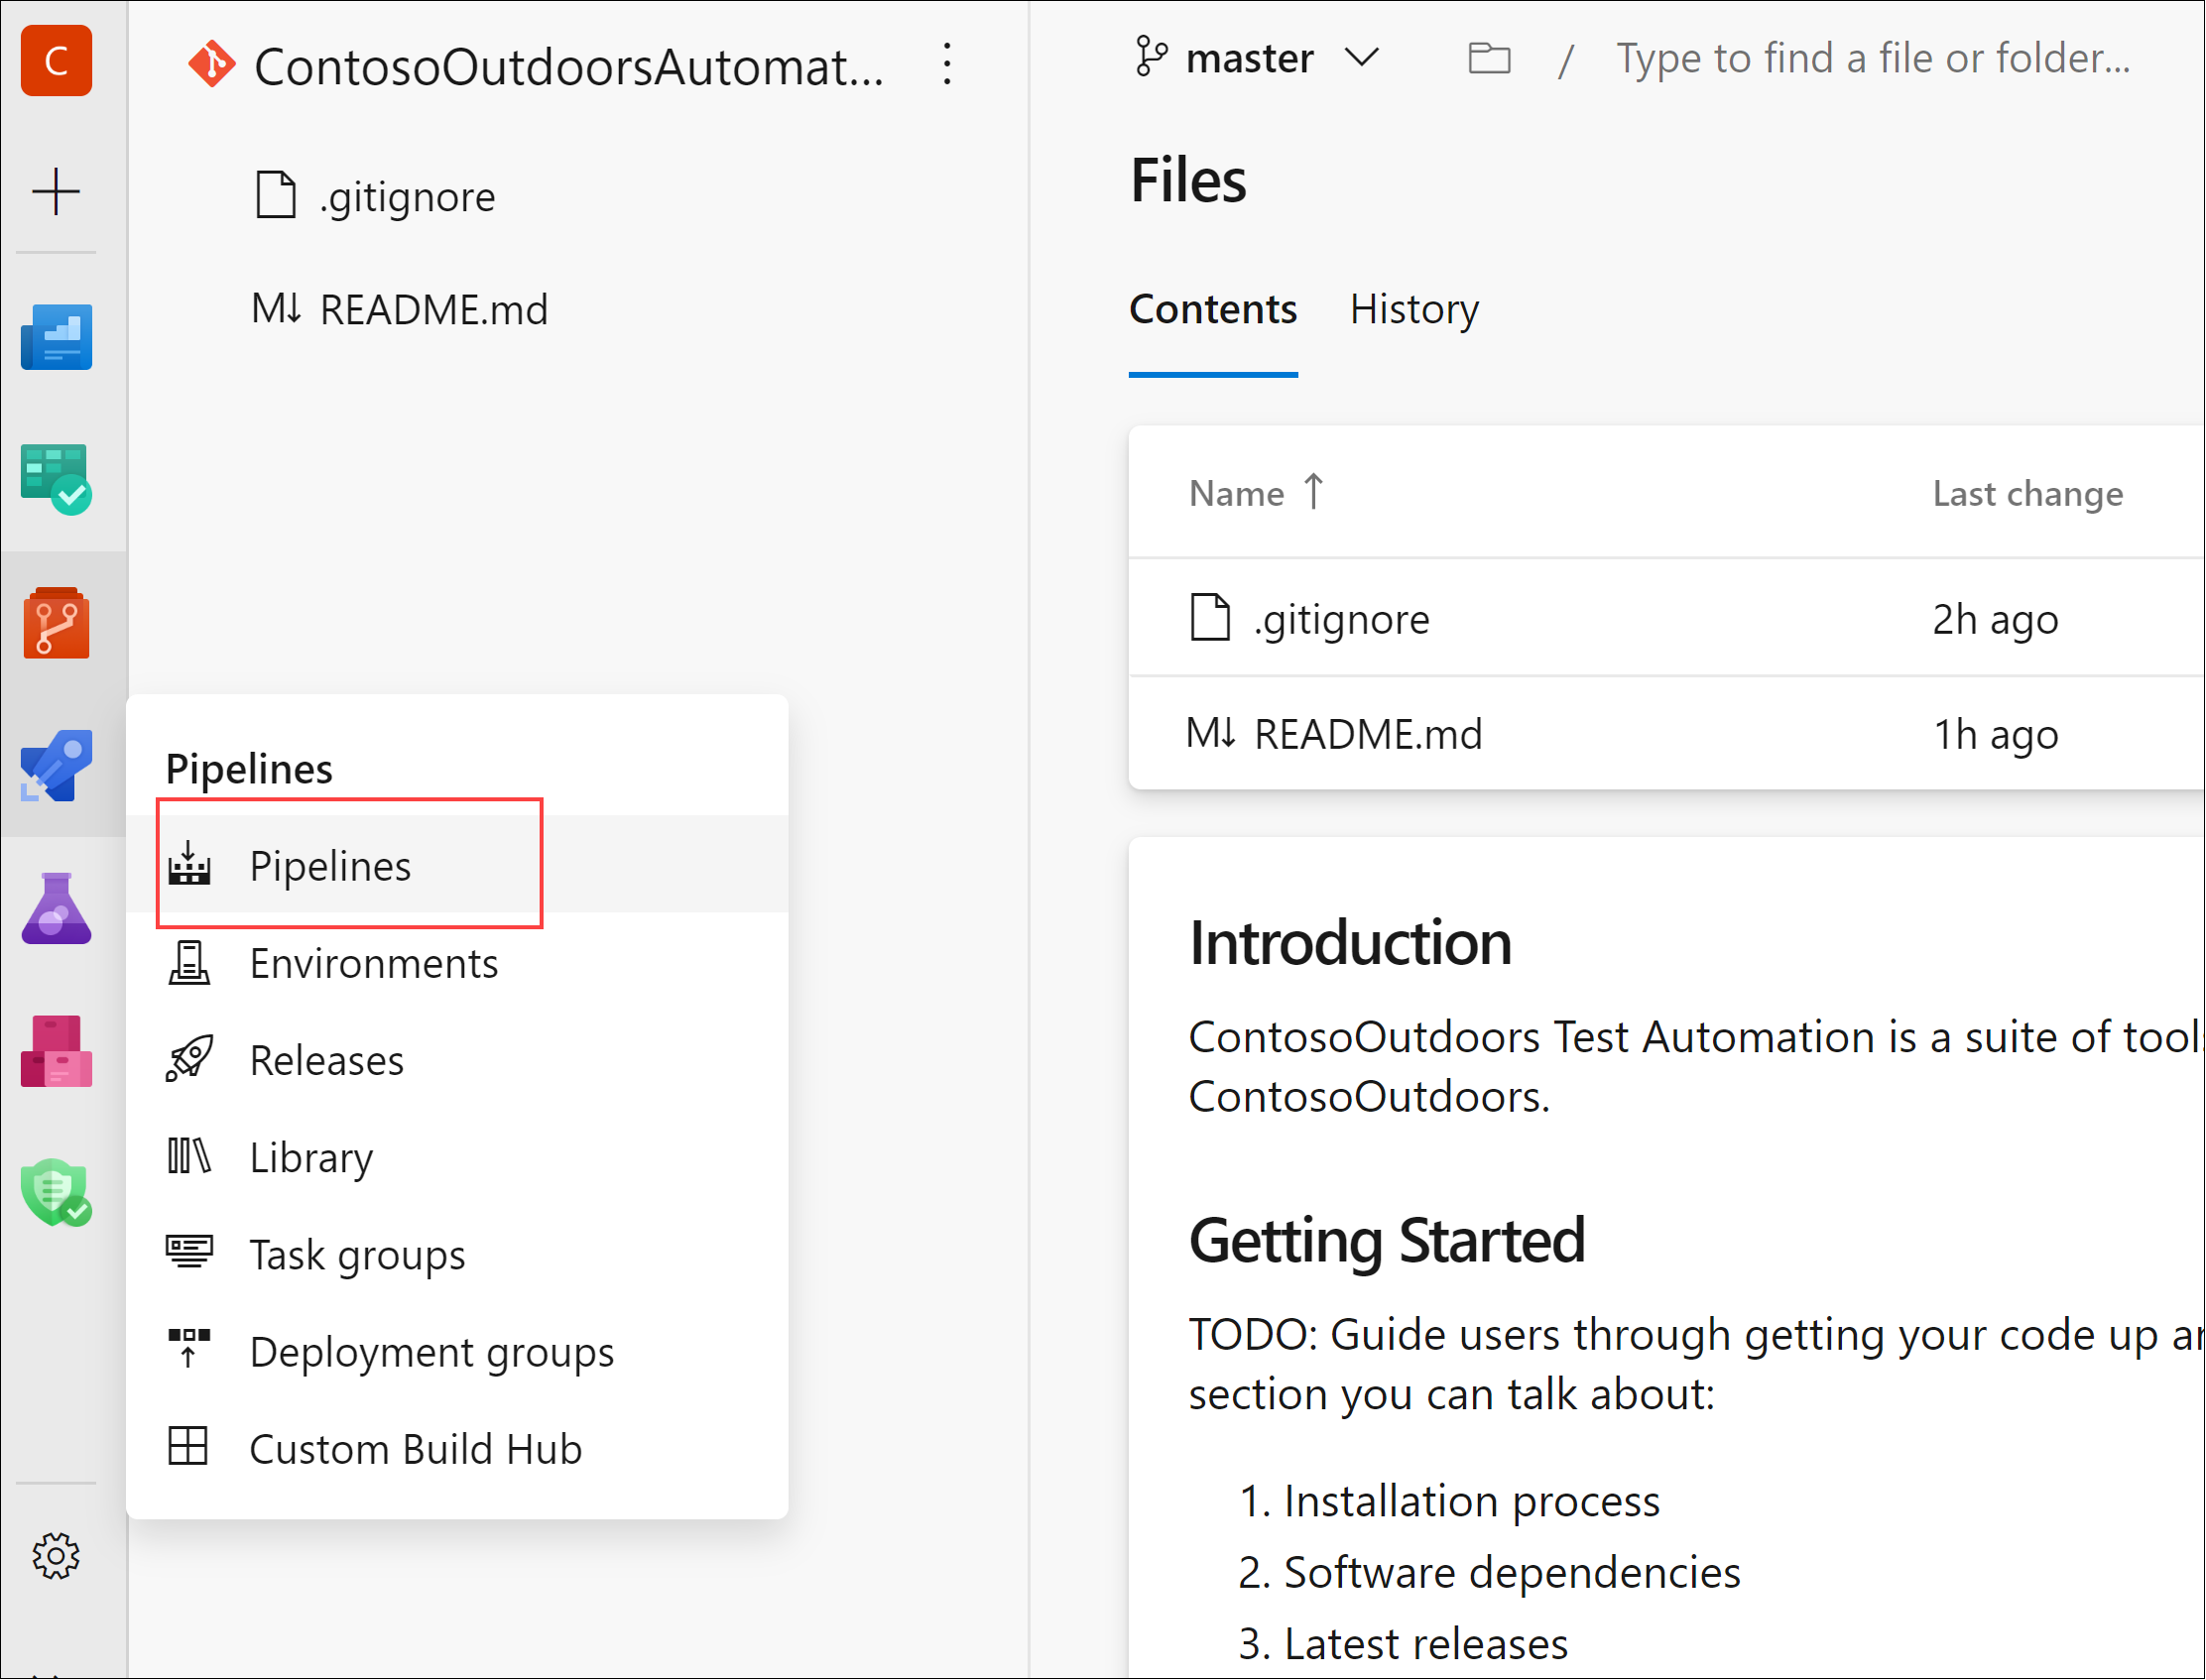Viewport: 2206px width, 1680px height.
Task: Open .gitignore in the Contents list
Action: tap(1340, 619)
